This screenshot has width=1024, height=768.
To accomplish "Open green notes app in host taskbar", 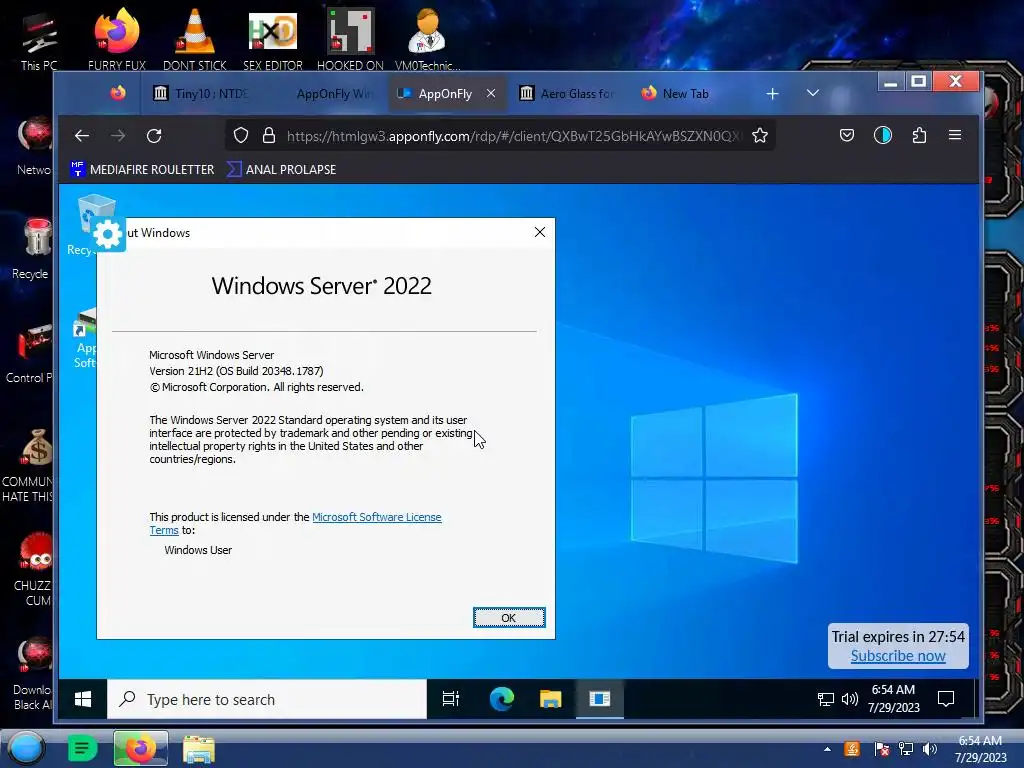I will (82, 748).
